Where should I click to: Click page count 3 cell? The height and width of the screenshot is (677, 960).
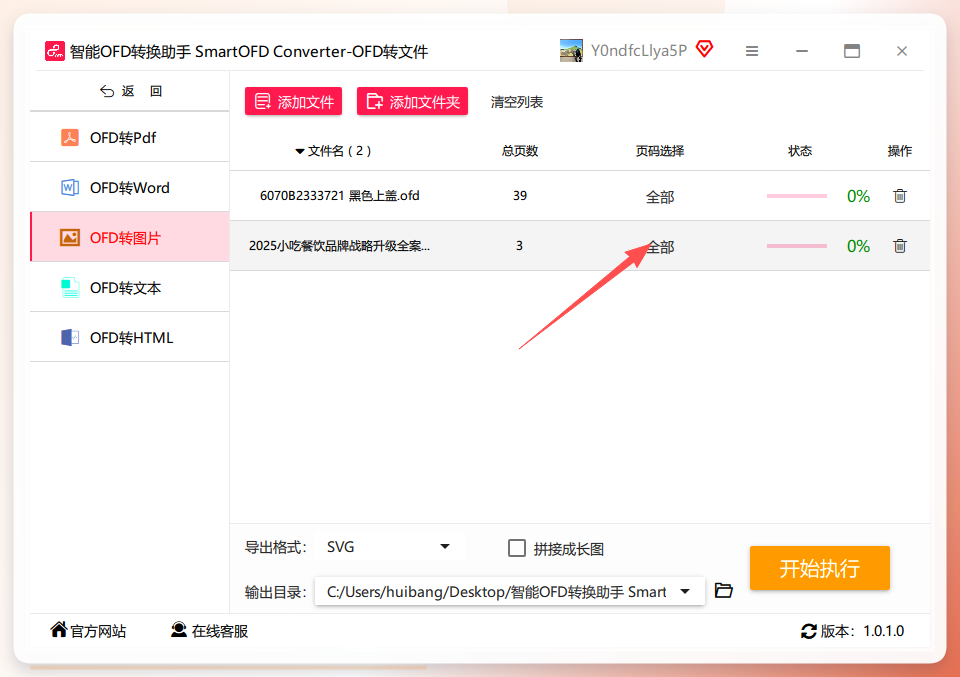[x=519, y=246]
